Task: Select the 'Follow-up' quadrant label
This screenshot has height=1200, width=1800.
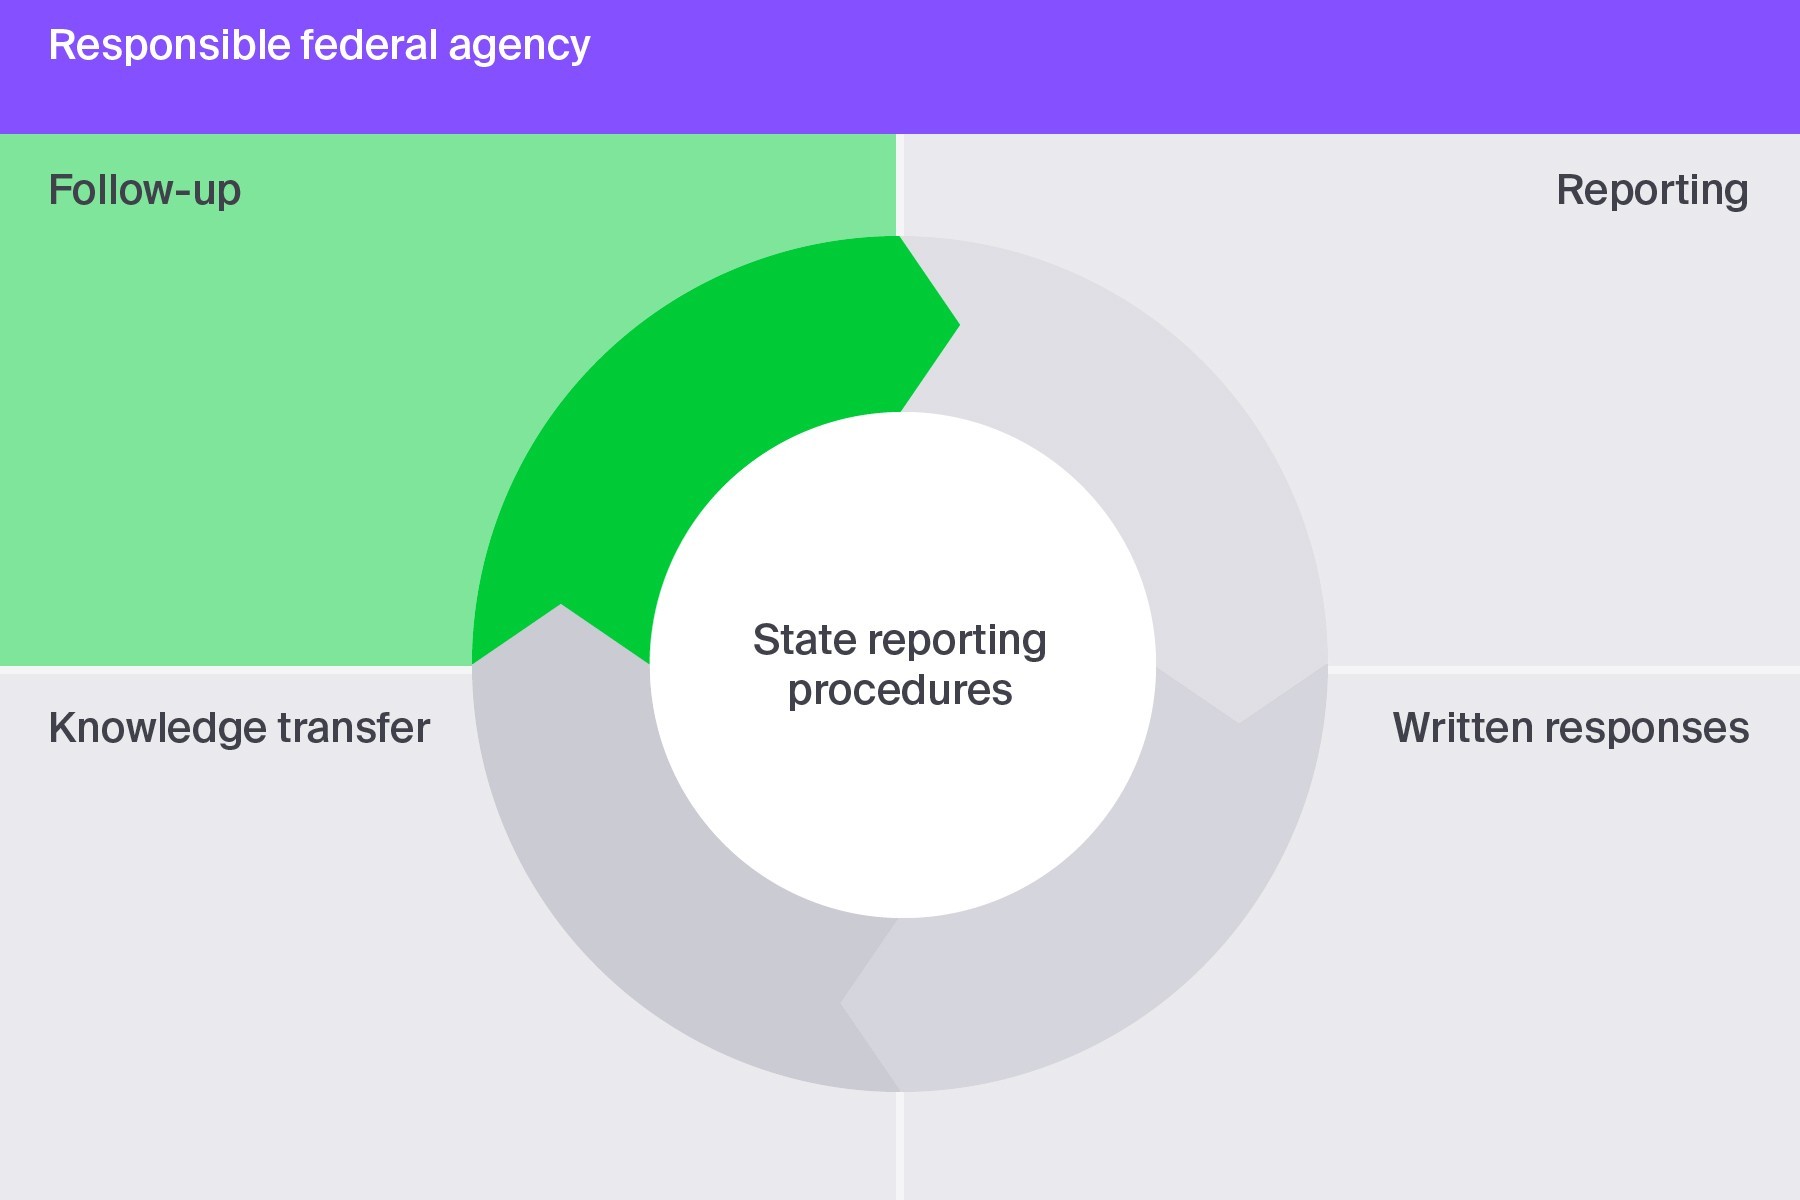Action: tap(144, 190)
